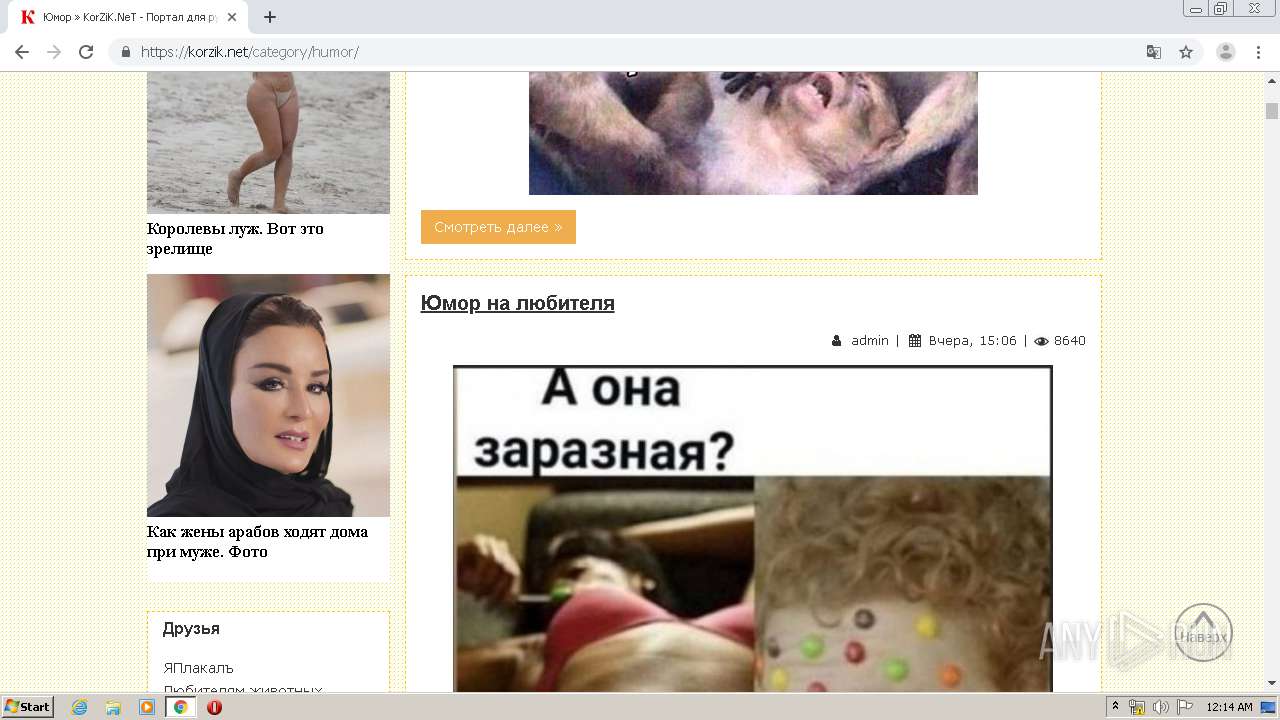Image resolution: width=1280 pixels, height=720 pixels.
Task: Click the Вчера, 15:06 date text
Action: pos(973,341)
